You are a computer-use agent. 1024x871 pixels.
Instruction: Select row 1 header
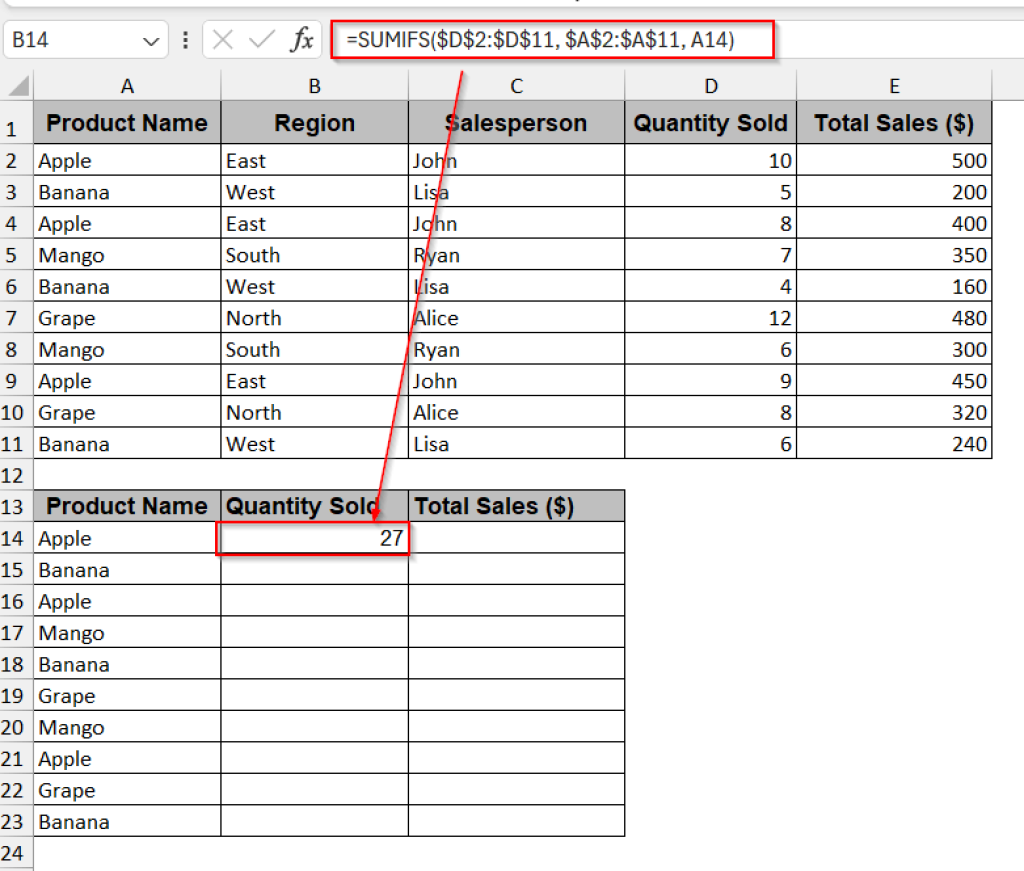(16, 122)
